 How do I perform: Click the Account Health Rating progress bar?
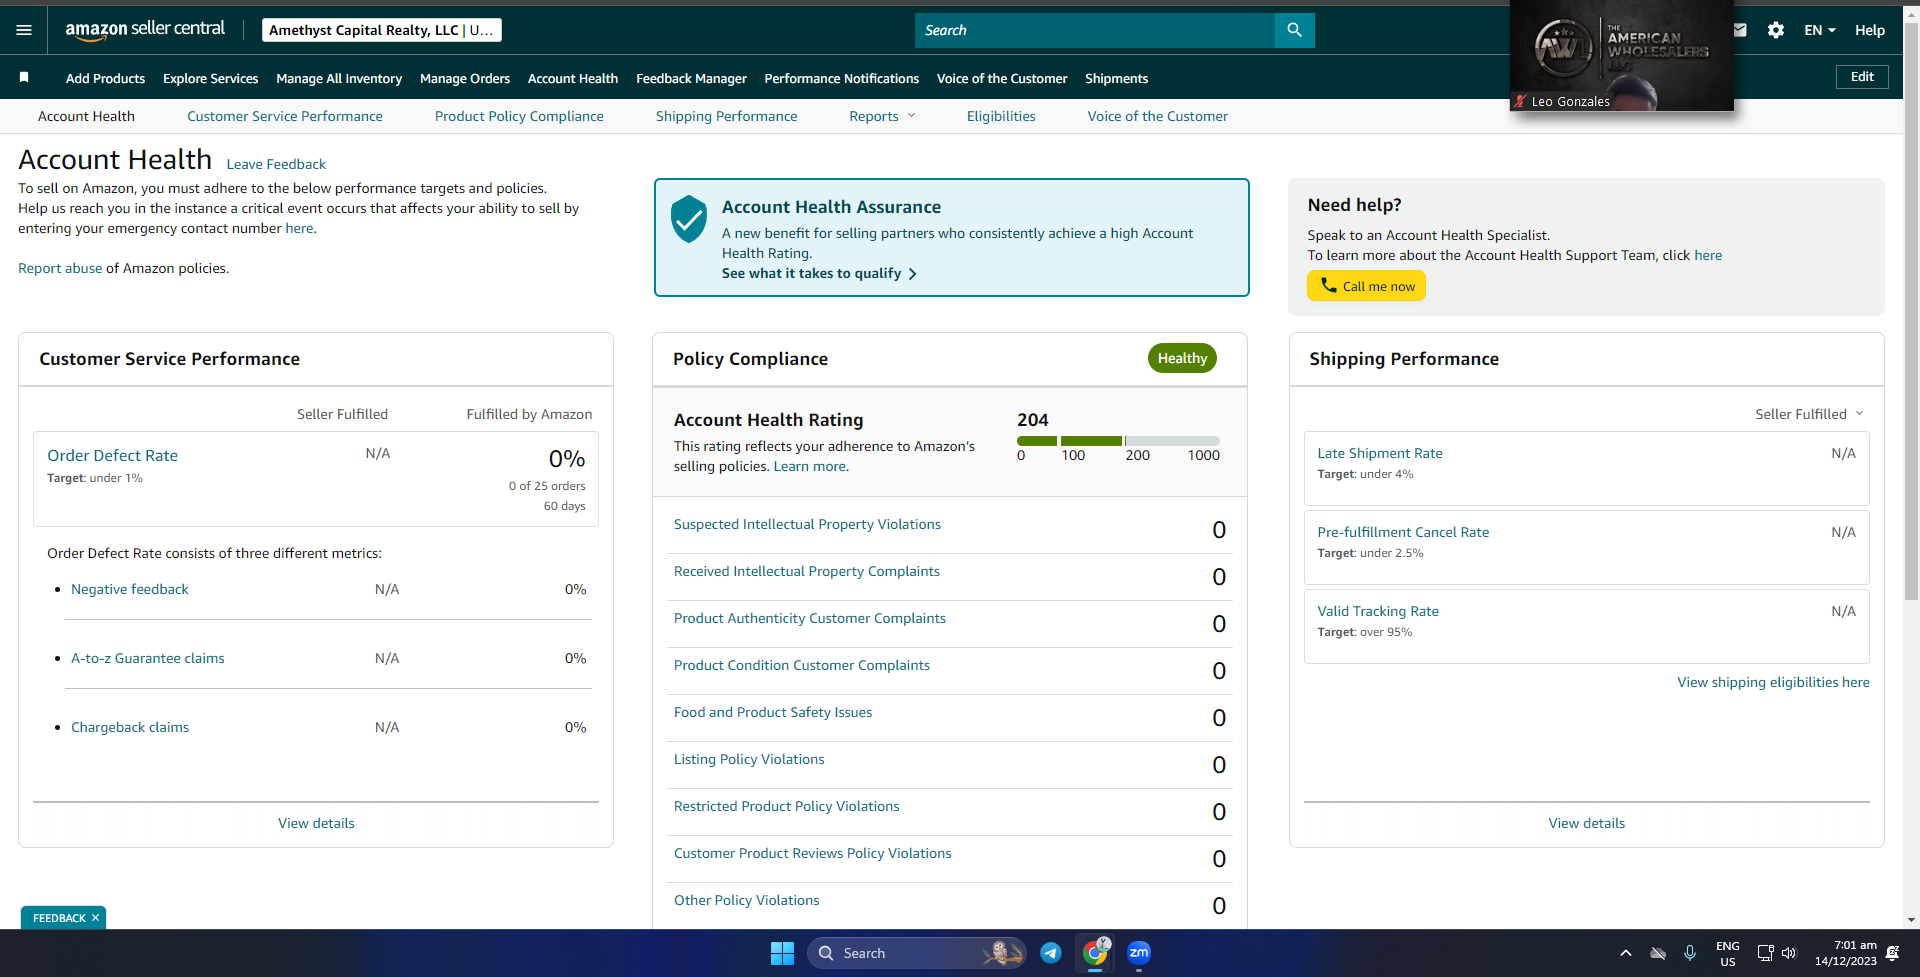tap(1118, 441)
